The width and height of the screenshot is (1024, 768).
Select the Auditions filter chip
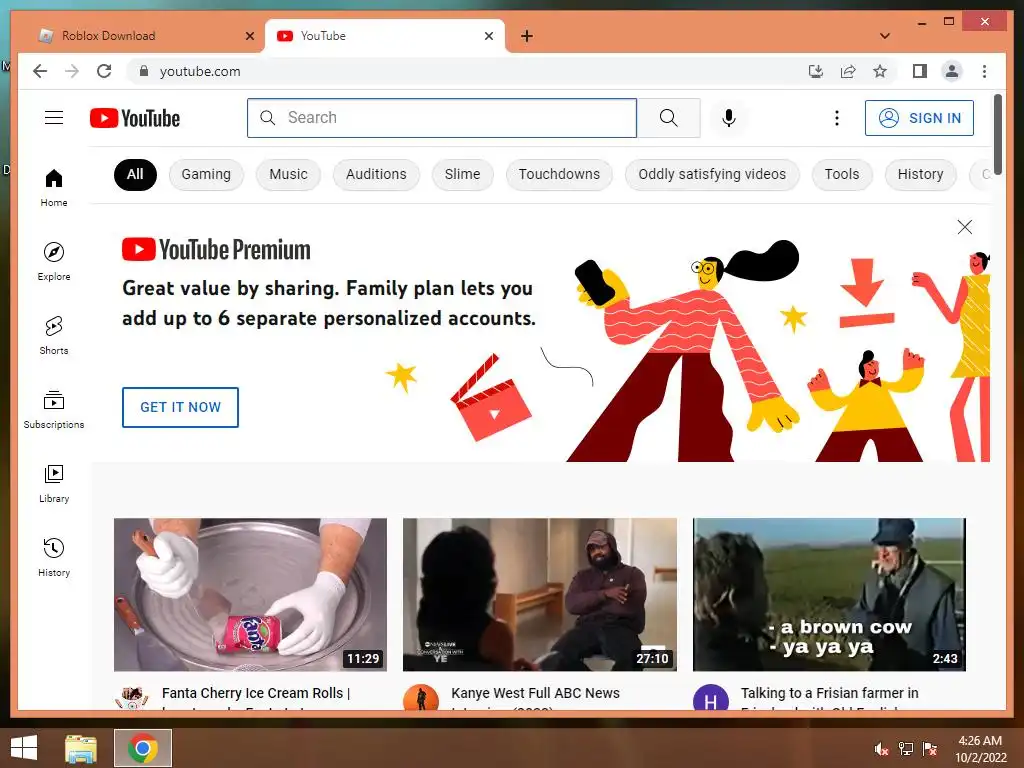(x=376, y=174)
